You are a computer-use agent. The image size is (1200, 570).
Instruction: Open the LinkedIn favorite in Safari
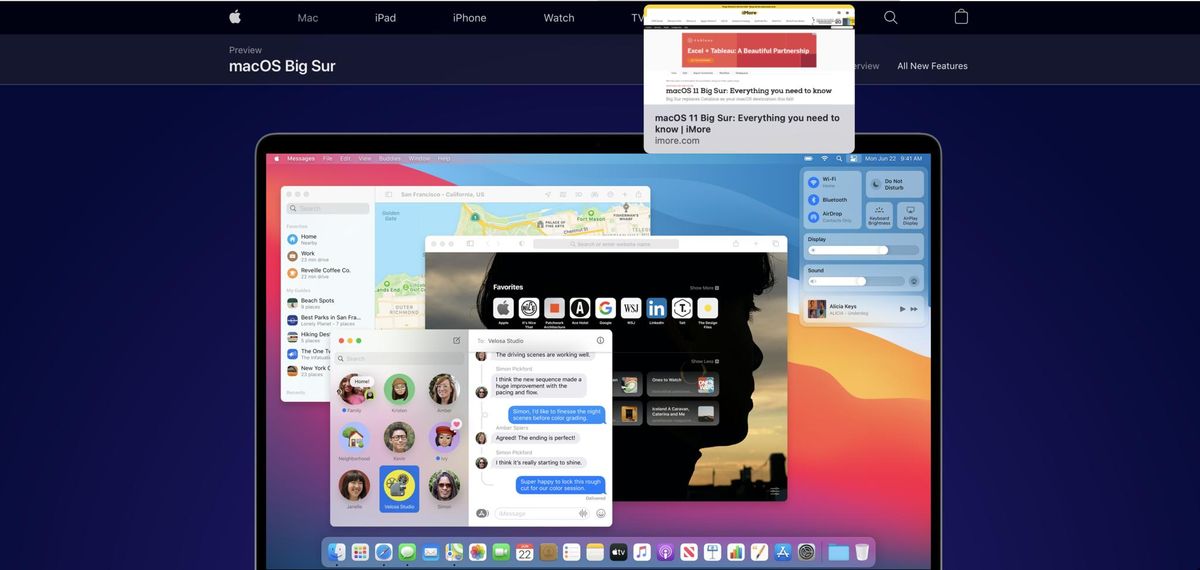[x=656, y=308]
